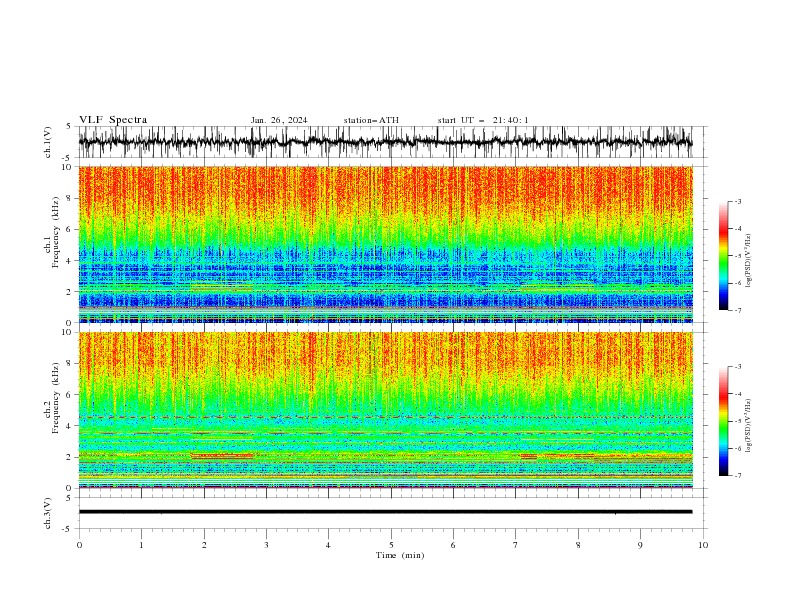Select the ch.2 "Frequency (kHz)" axis label
The width and height of the screenshot is (792, 612).
pyautogui.click(x=56, y=397)
